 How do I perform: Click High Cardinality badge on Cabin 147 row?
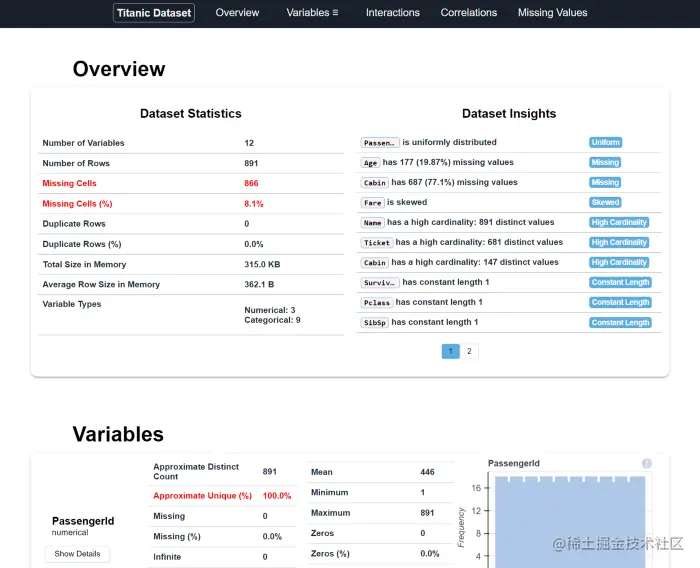pyautogui.click(x=619, y=263)
